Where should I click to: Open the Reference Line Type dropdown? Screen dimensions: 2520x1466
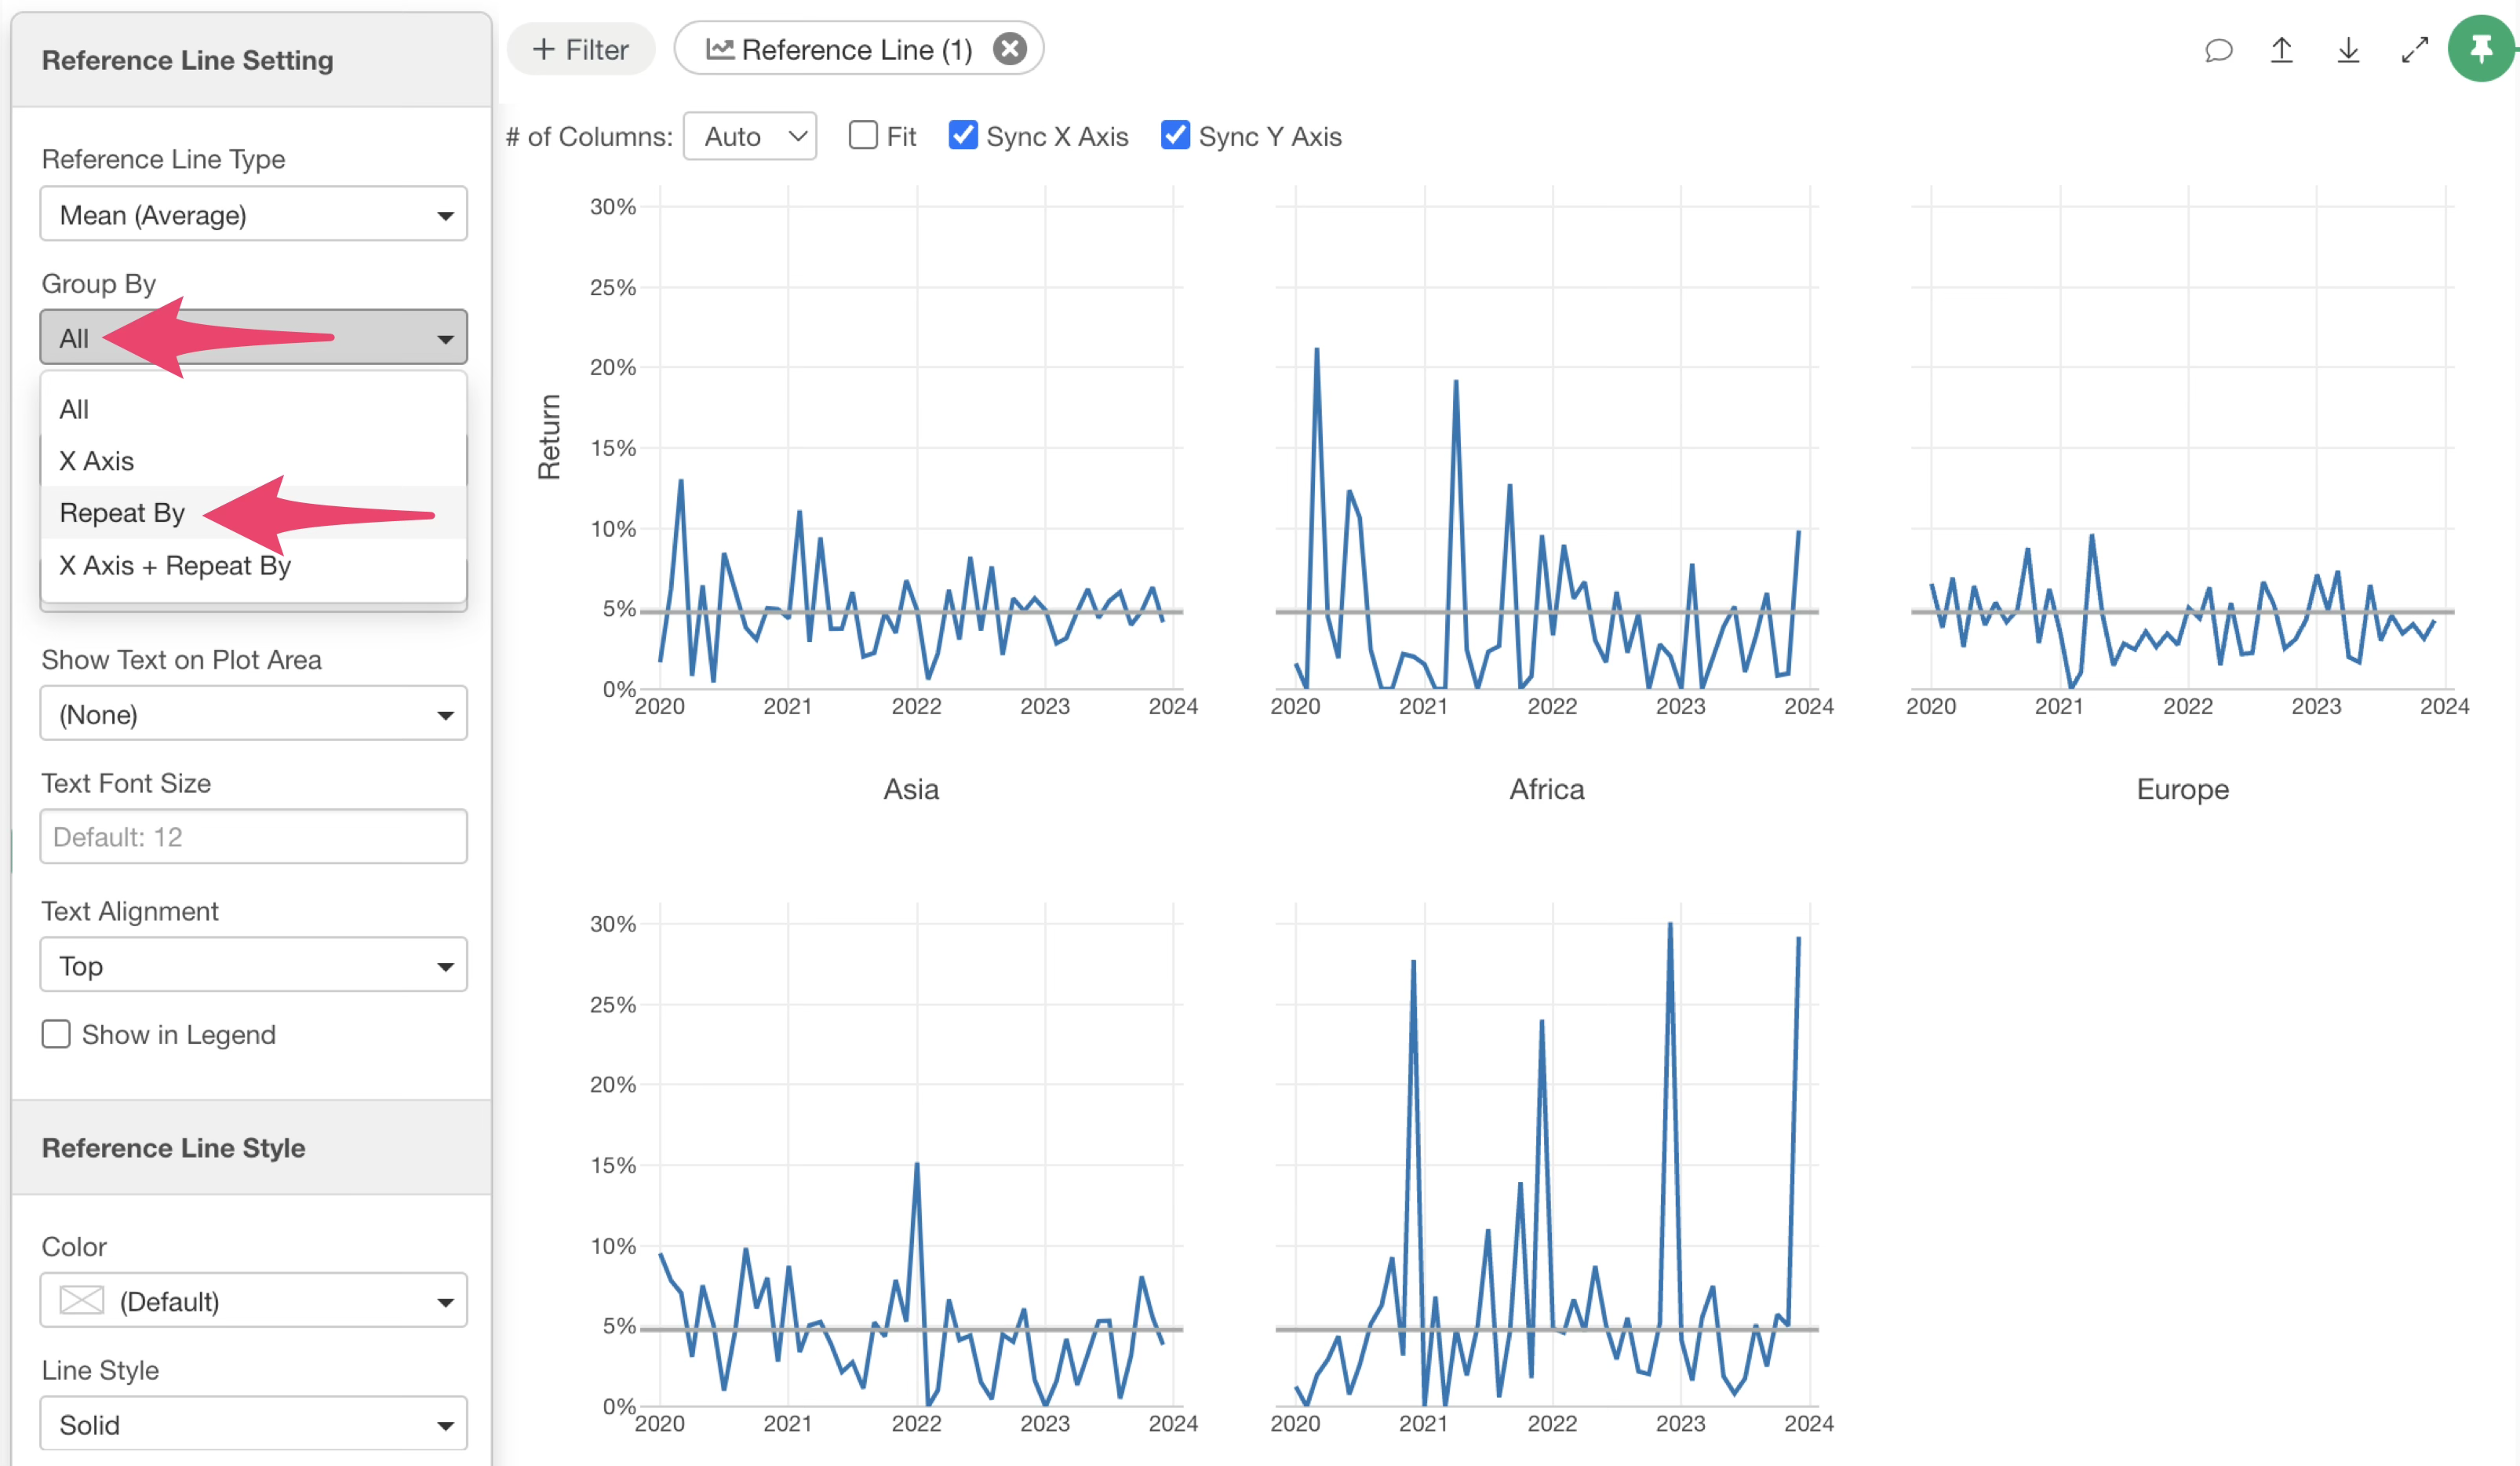pyautogui.click(x=253, y=214)
